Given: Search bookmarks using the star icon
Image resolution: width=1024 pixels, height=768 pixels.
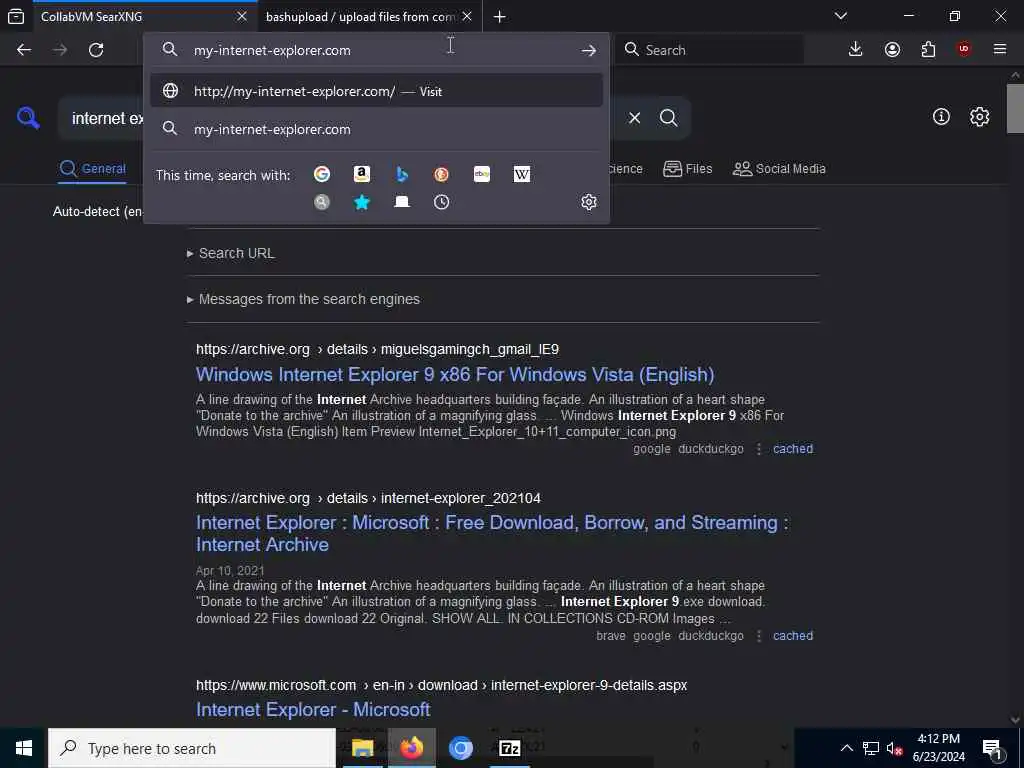Looking at the screenshot, I should [x=362, y=202].
